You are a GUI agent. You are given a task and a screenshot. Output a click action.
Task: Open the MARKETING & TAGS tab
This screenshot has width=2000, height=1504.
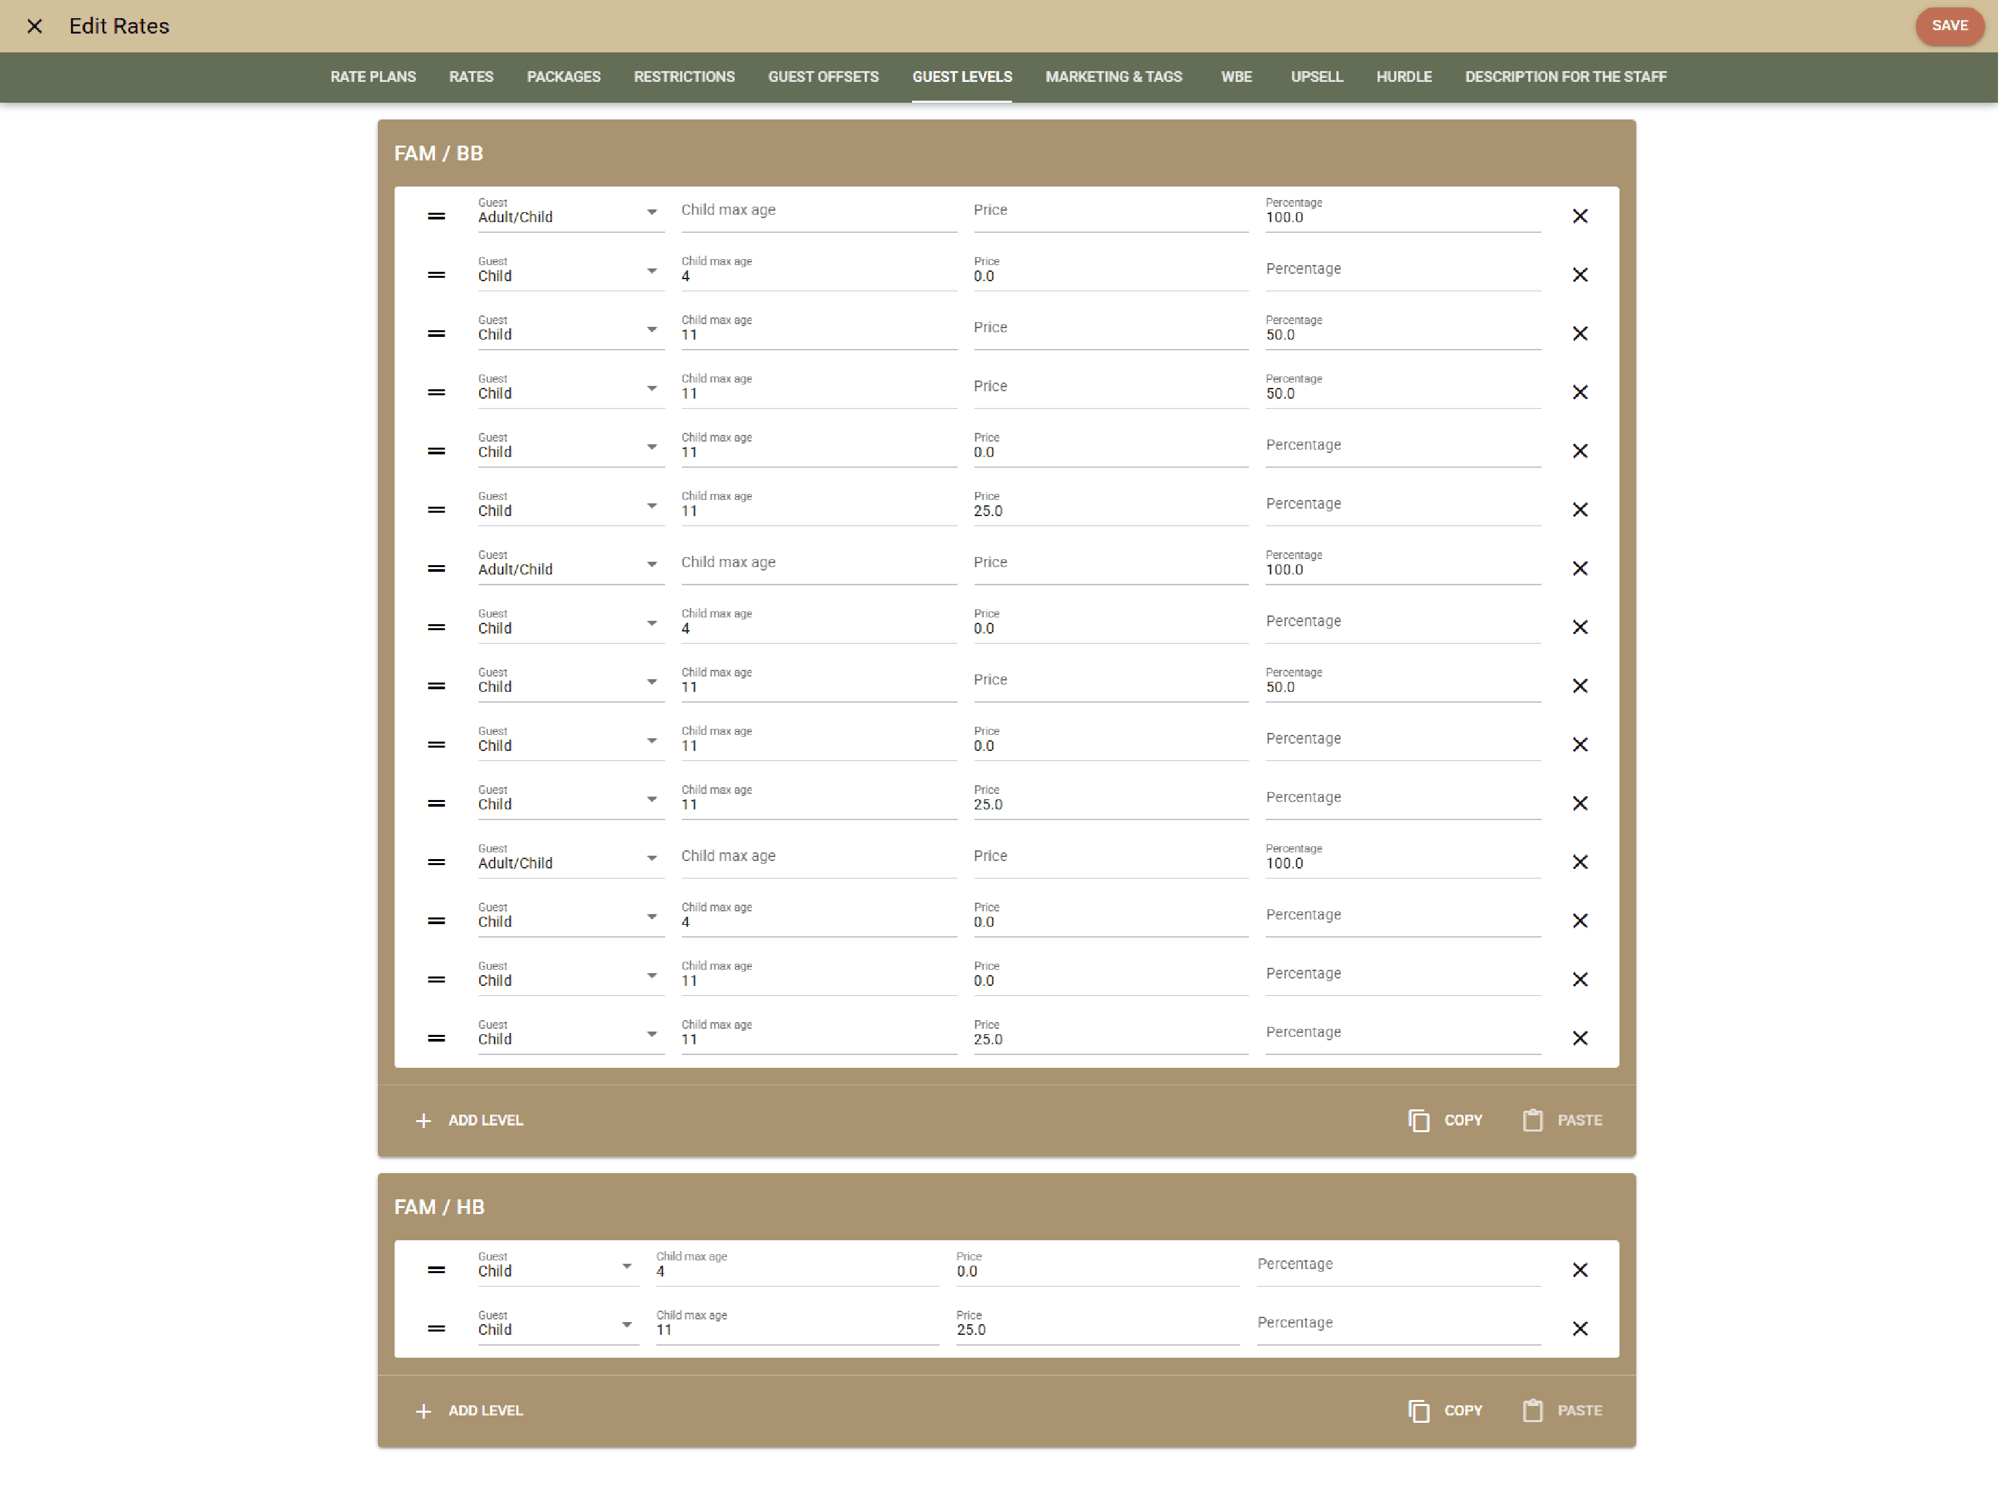pyautogui.click(x=1113, y=77)
